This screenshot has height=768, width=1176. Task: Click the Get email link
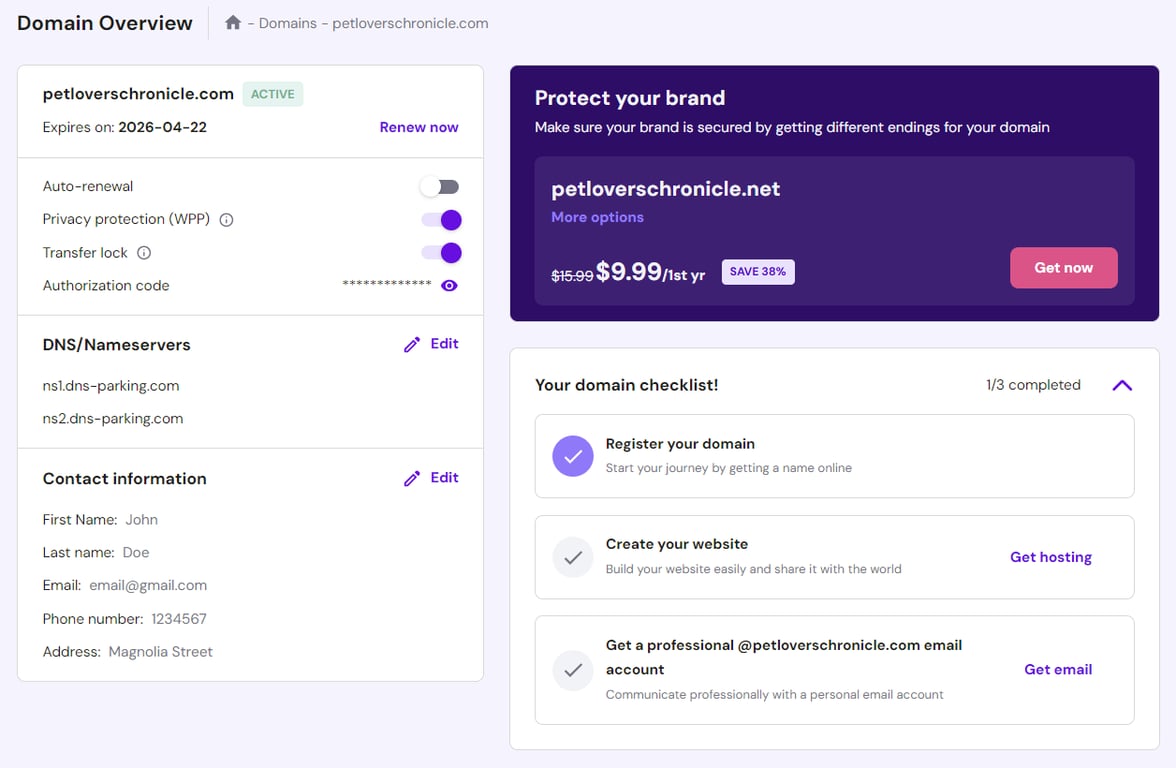(1057, 670)
